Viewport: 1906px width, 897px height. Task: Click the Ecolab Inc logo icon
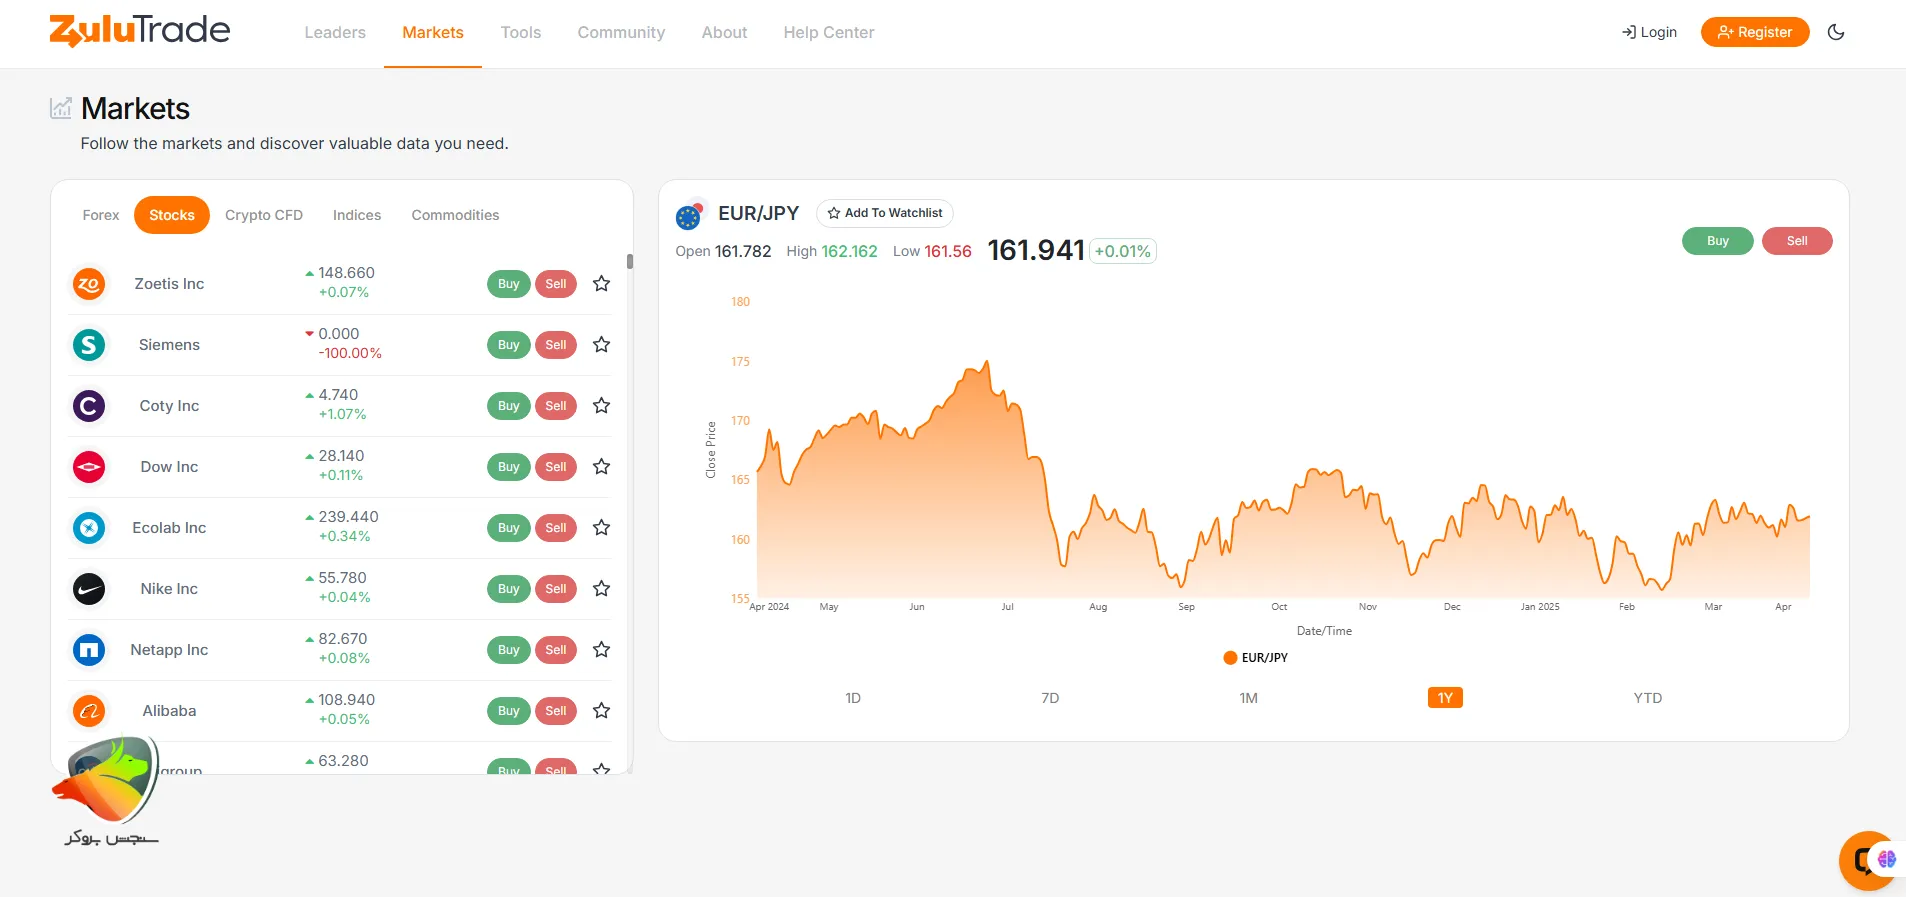pyautogui.click(x=89, y=528)
